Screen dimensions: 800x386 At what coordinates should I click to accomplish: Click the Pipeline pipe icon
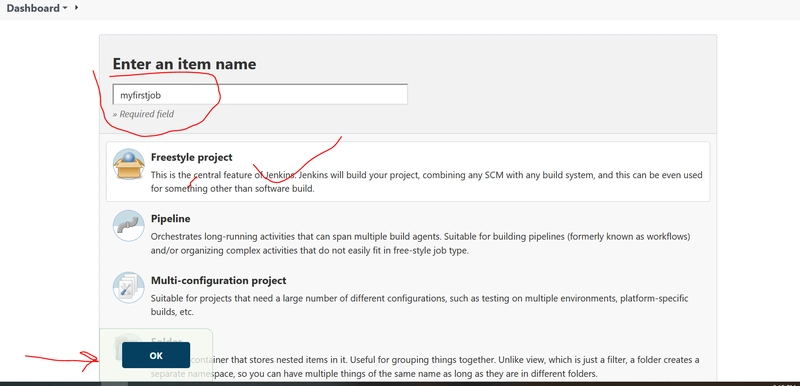(129, 225)
